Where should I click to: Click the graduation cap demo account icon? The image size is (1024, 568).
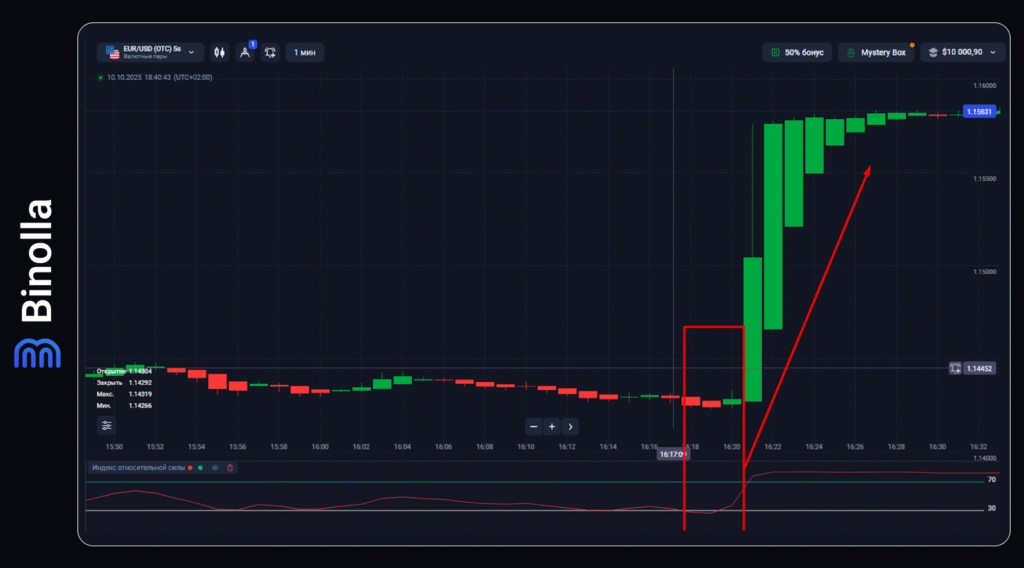(931, 52)
